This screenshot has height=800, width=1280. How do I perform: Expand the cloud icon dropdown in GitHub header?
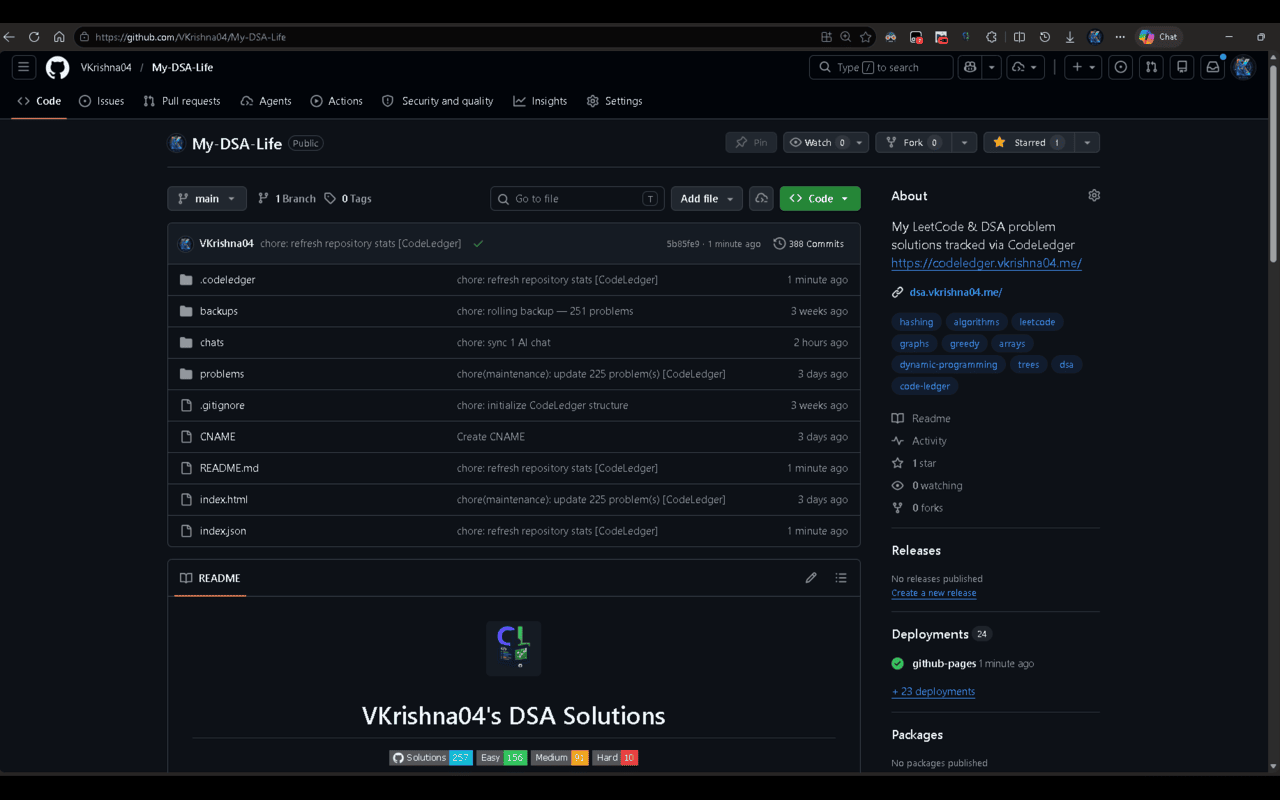(x=1025, y=67)
